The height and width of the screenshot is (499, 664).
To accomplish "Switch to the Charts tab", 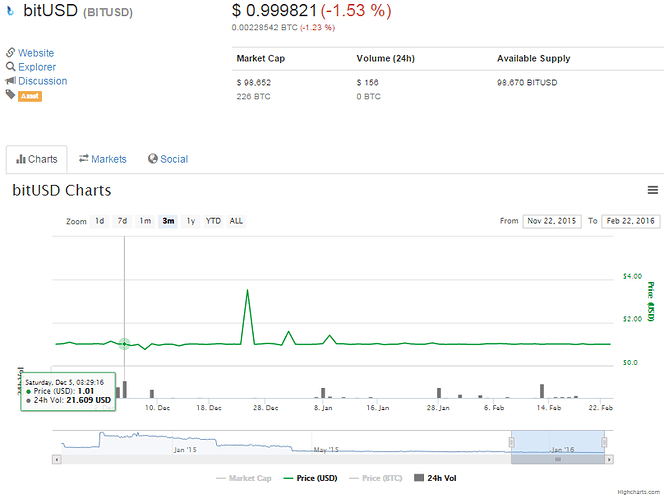I will point(36,159).
